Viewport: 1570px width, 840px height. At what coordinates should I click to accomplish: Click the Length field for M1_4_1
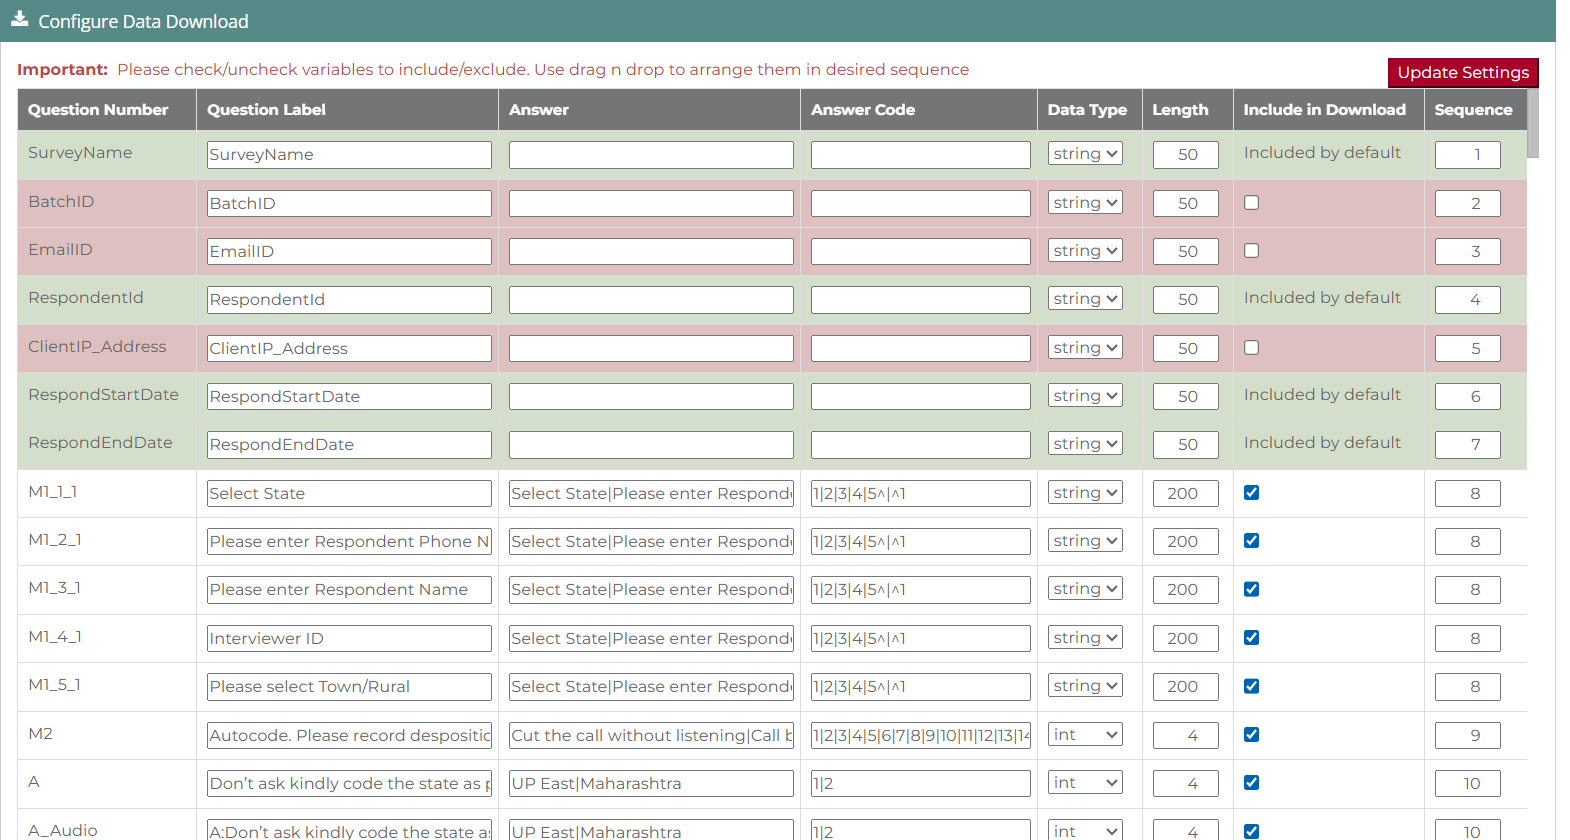click(1186, 638)
